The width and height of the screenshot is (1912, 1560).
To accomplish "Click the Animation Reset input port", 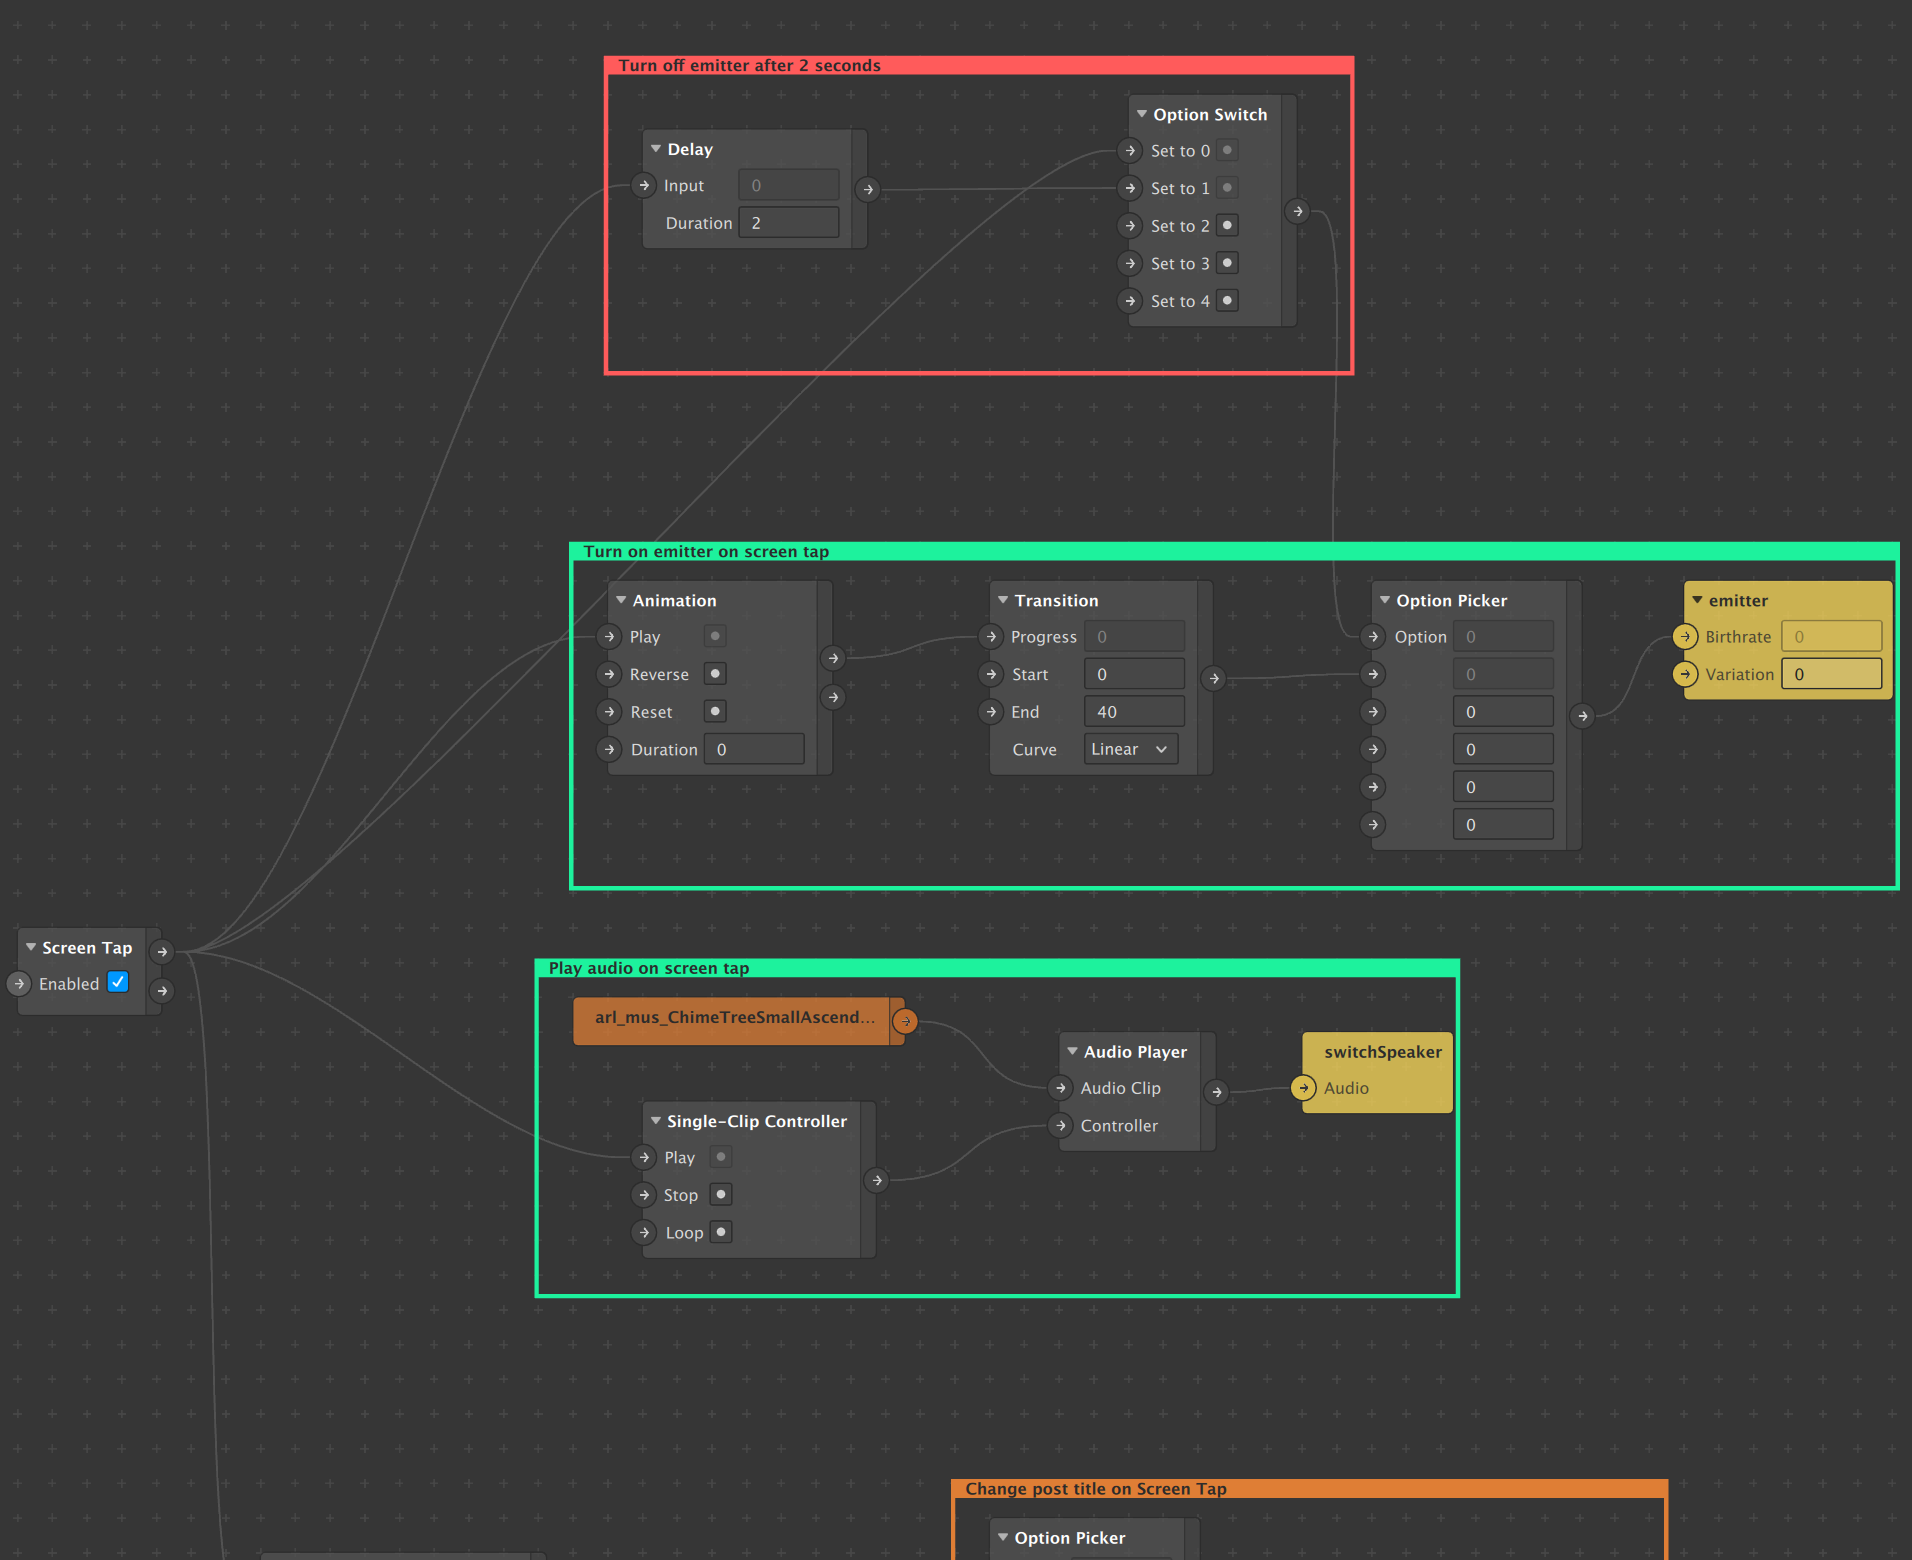I will tap(609, 712).
